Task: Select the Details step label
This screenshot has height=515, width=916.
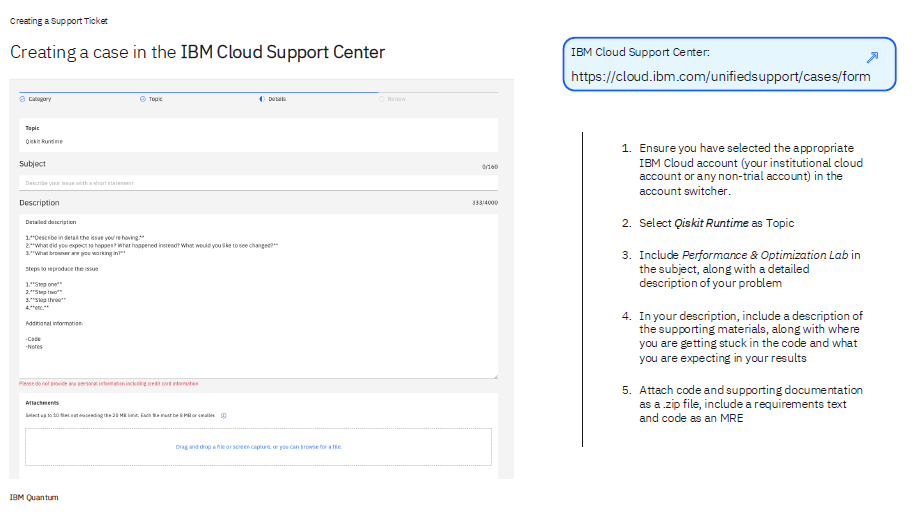Action: (277, 99)
